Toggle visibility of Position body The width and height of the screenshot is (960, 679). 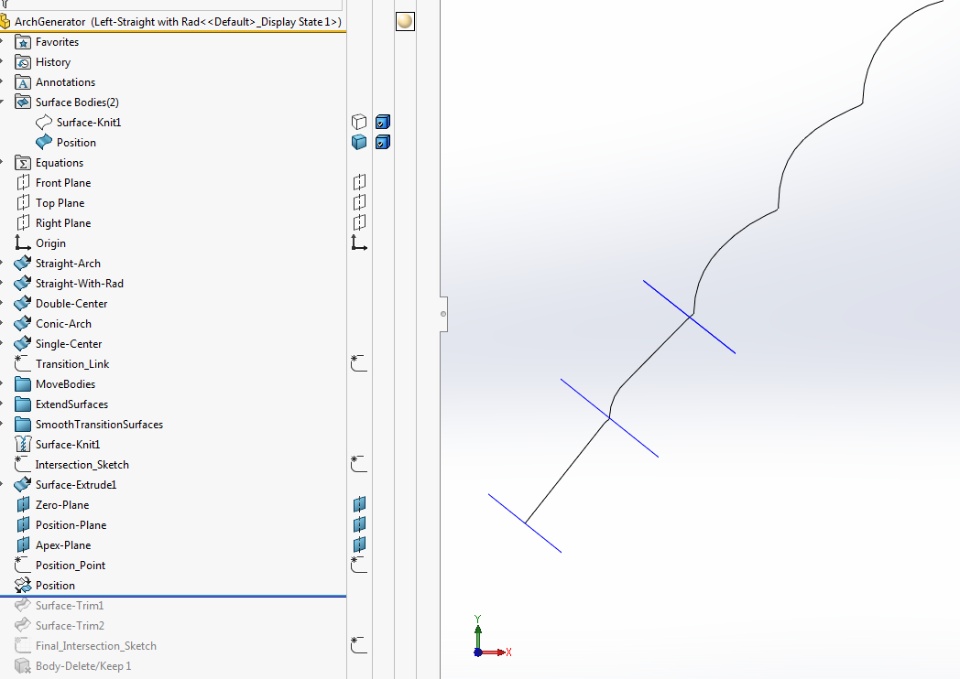tap(359, 142)
